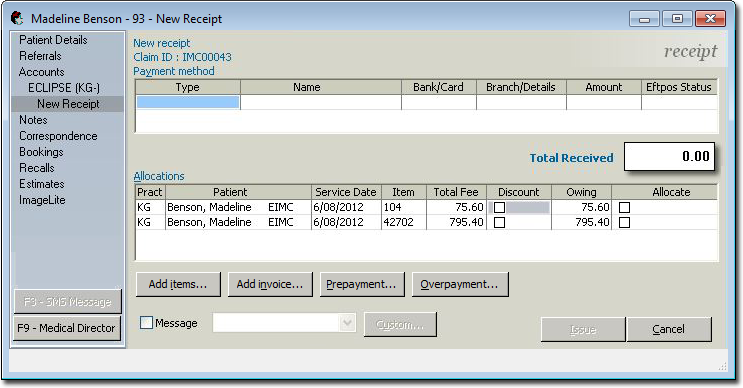Tick the Message checkbox
This screenshot has width=743, height=388.
[146, 323]
